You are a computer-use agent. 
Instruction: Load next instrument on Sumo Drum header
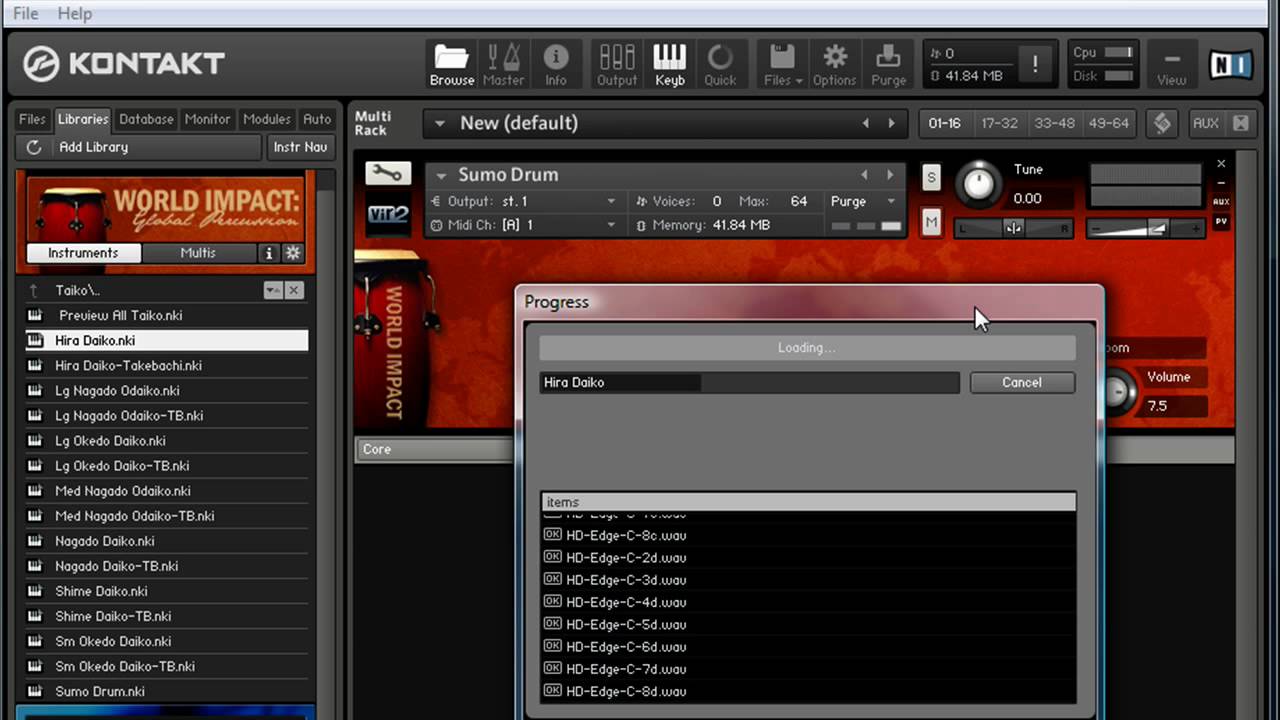[890, 174]
